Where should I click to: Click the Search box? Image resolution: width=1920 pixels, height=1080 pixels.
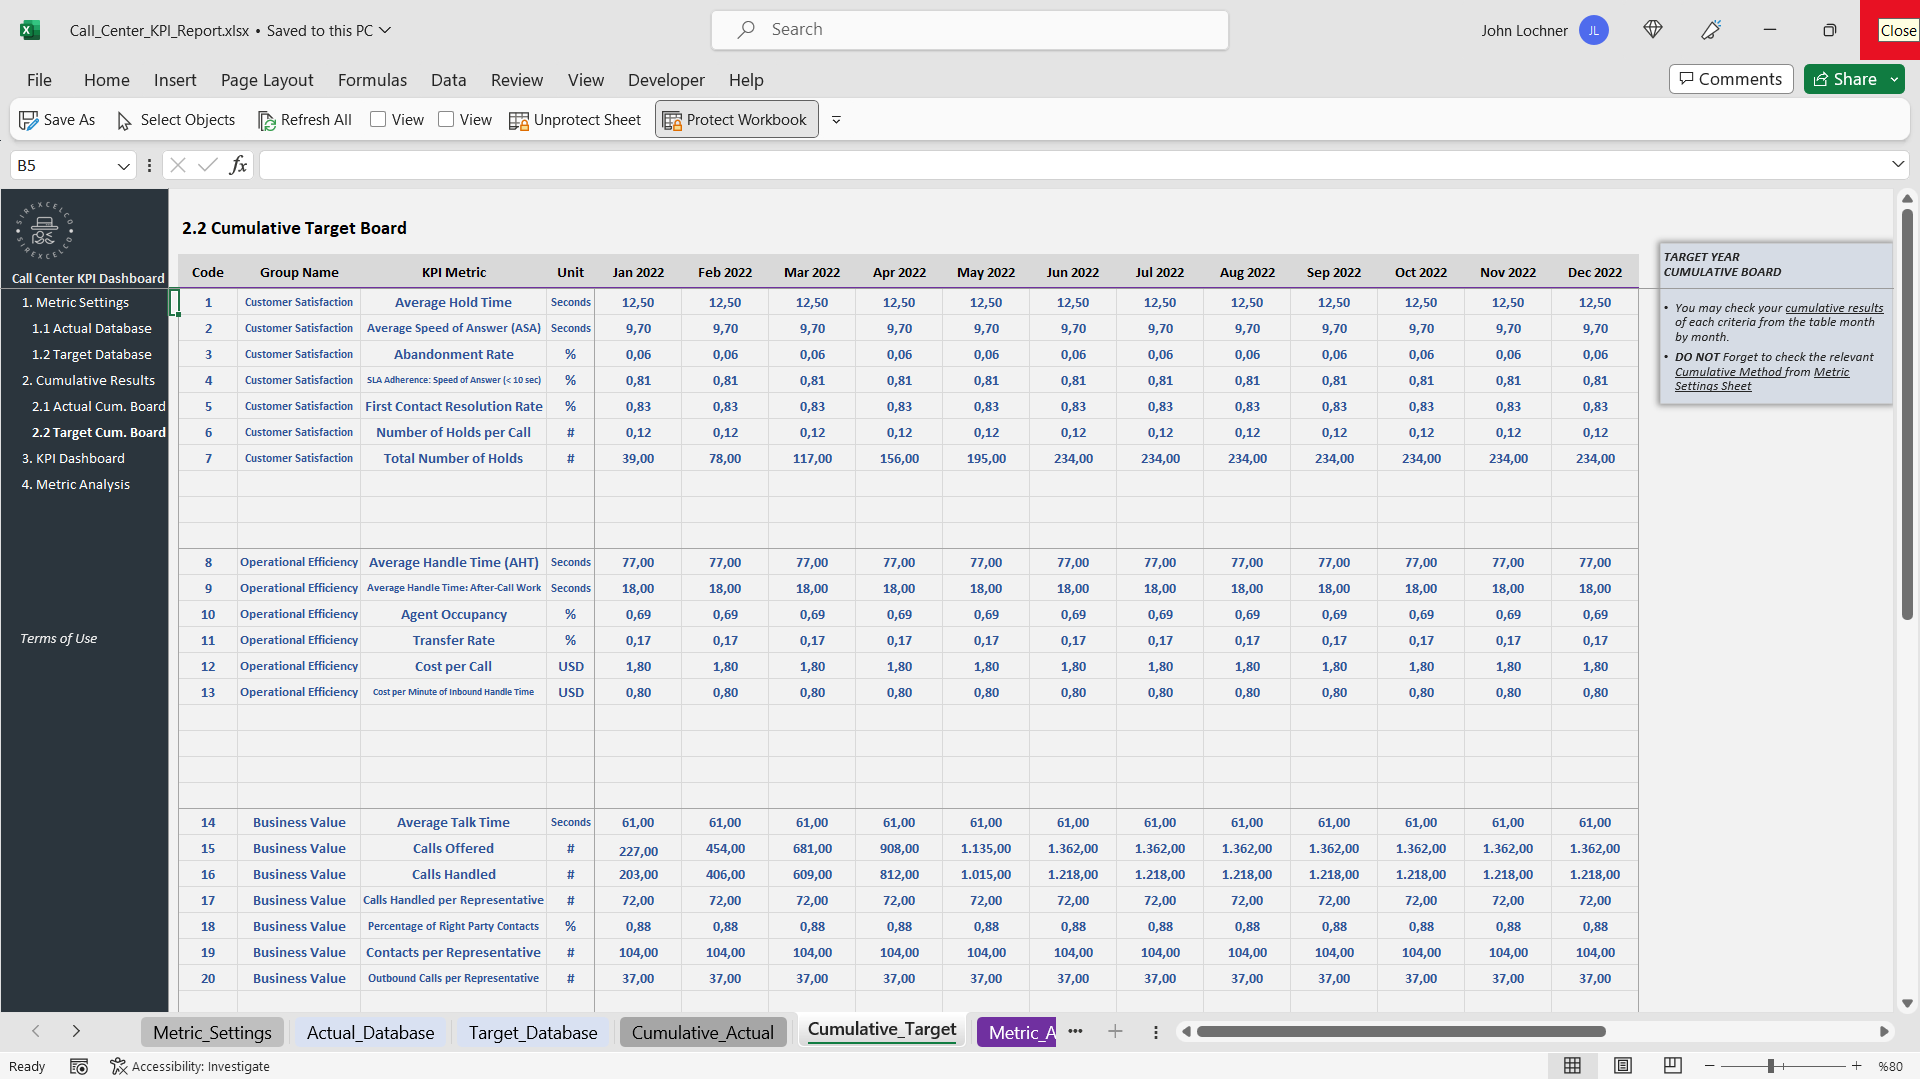[970, 30]
